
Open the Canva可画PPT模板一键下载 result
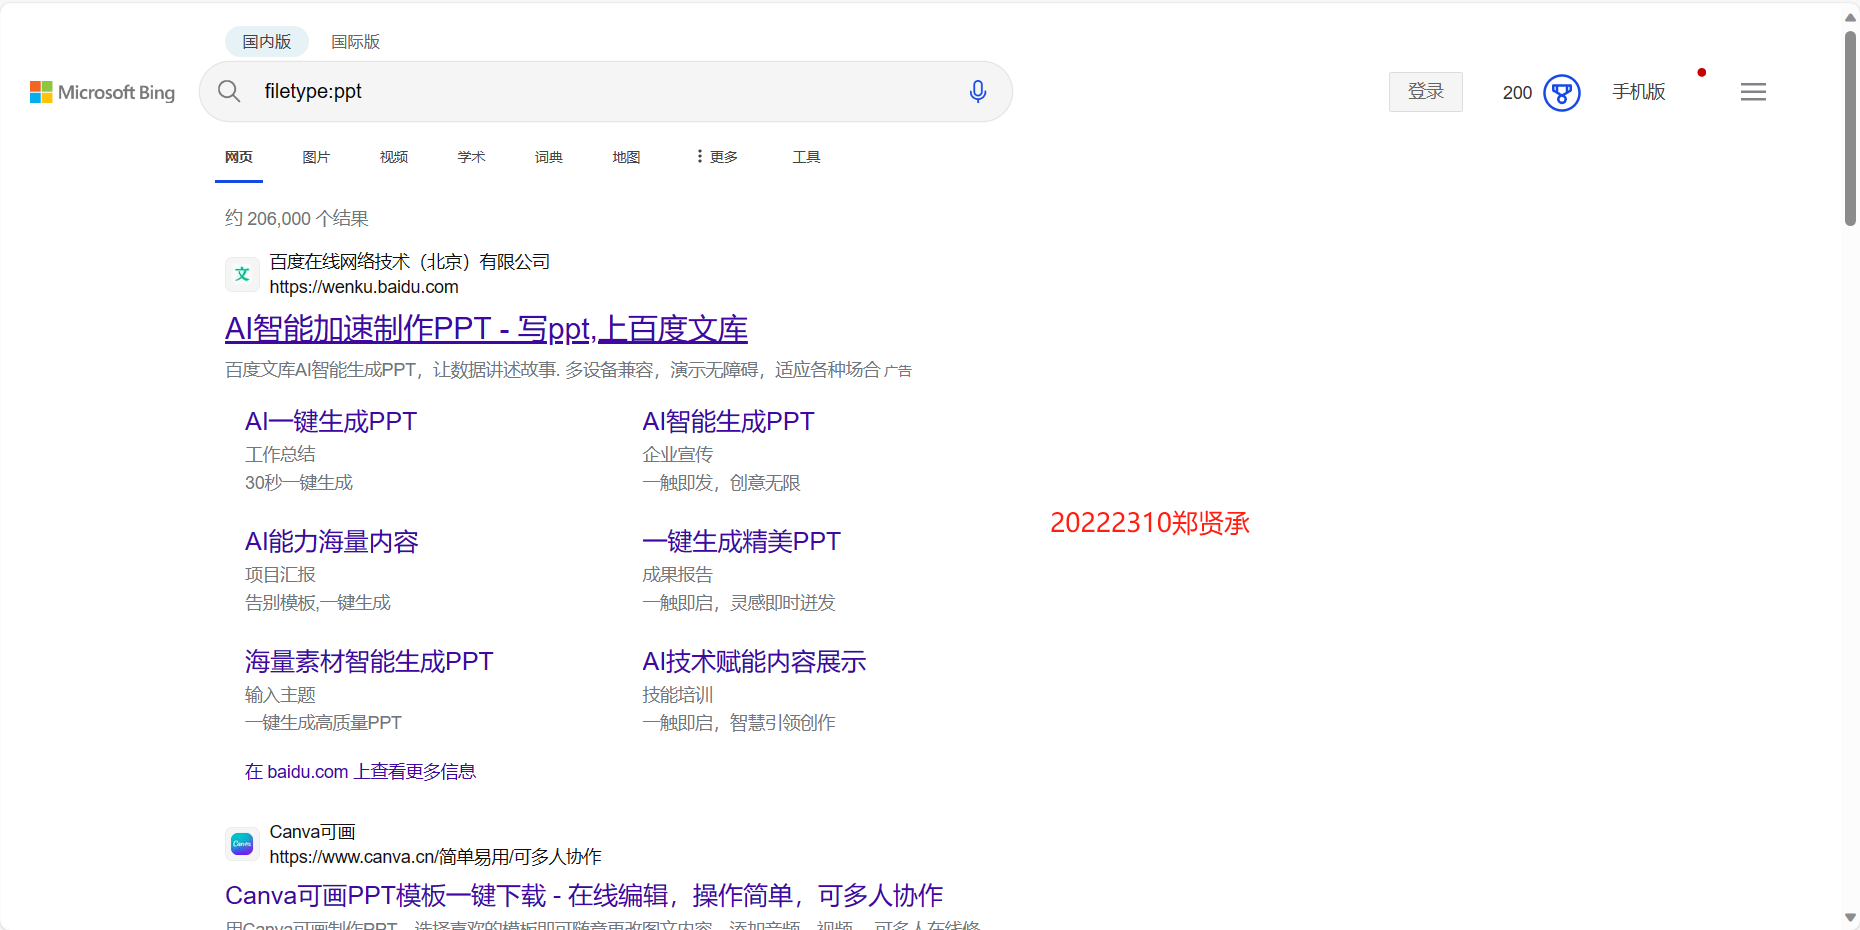[584, 895]
